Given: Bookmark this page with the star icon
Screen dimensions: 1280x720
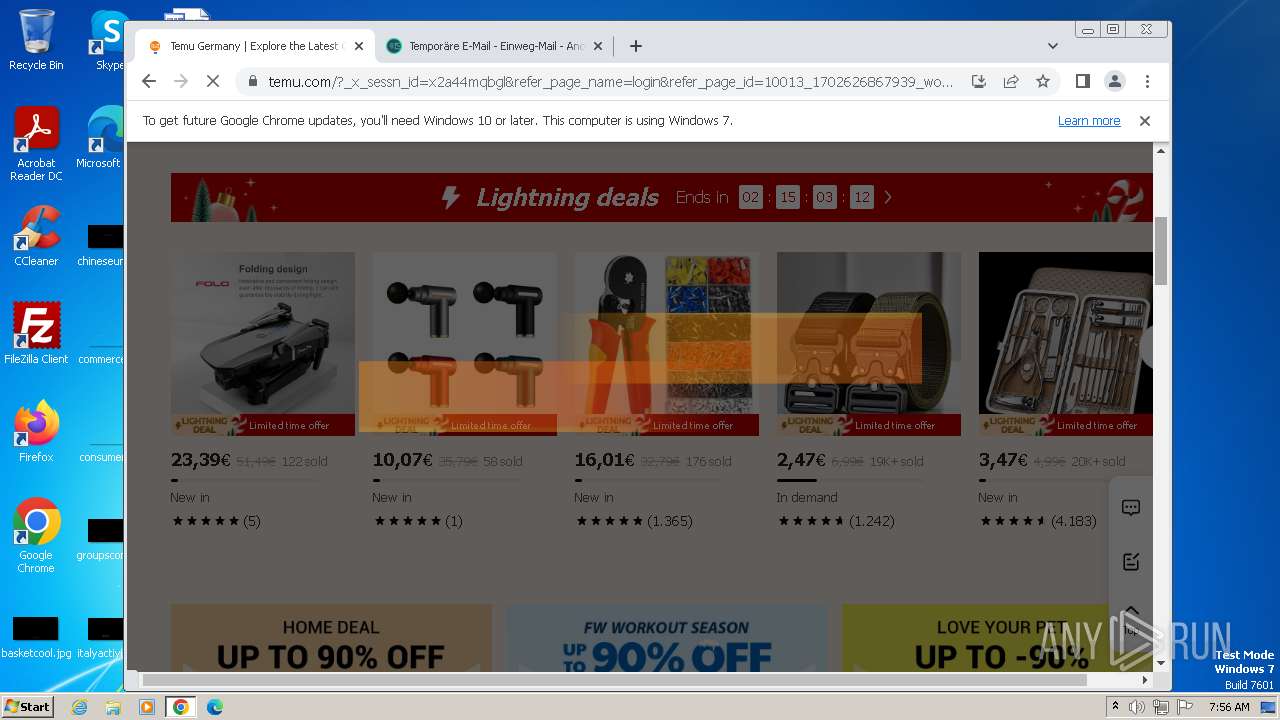Looking at the screenshot, I should pyautogui.click(x=1043, y=82).
